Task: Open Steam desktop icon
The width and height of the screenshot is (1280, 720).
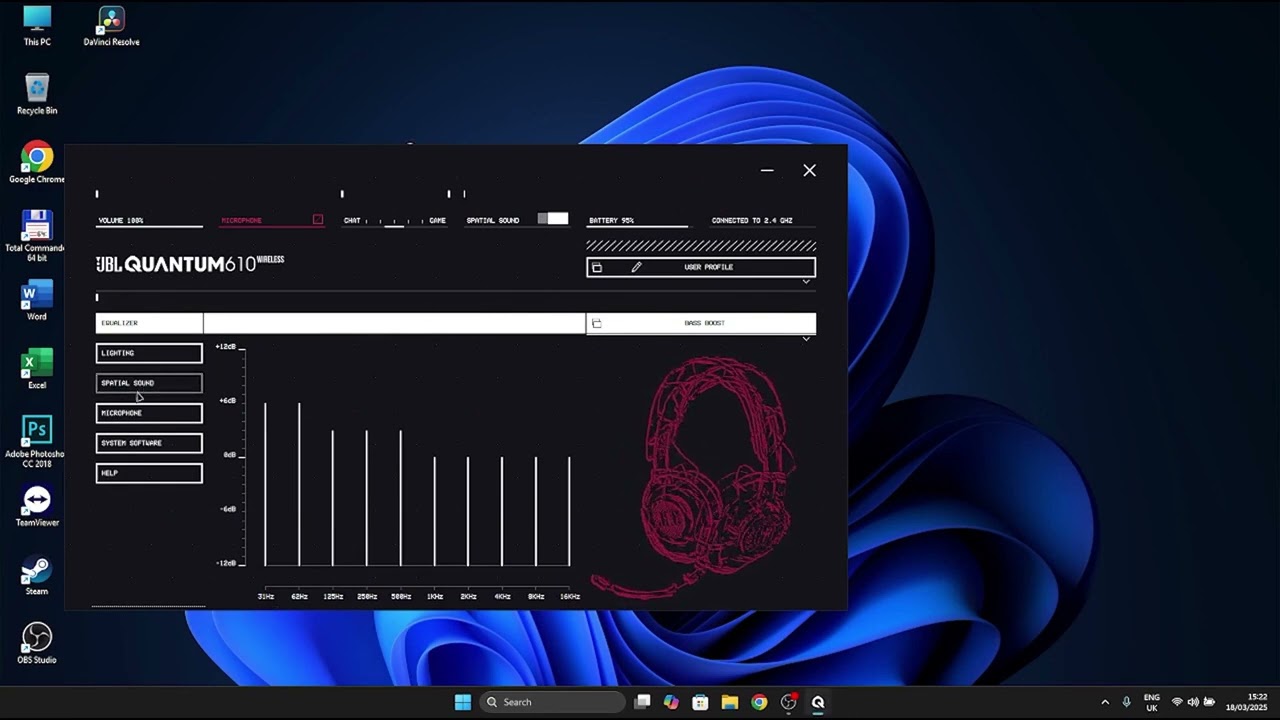Action: pyautogui.click(x=37, y=575)
